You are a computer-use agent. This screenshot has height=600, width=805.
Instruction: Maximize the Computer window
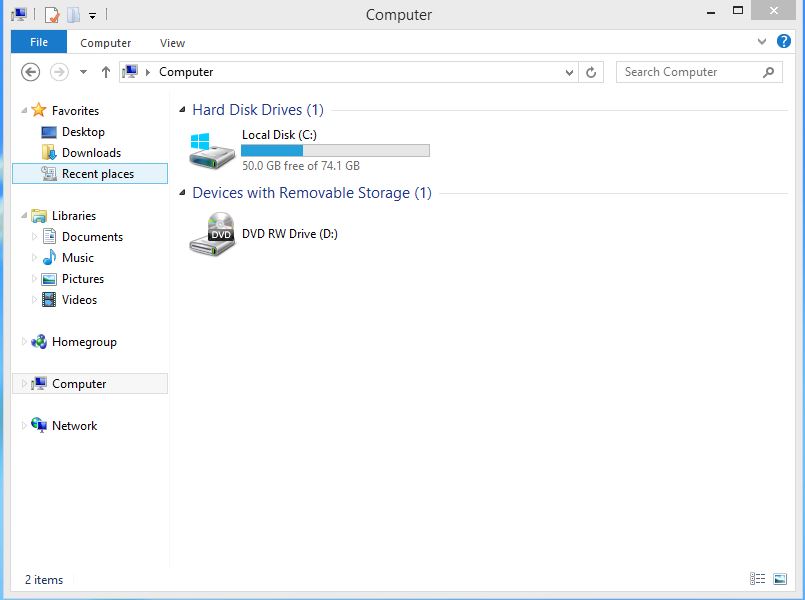coord(738,11)
